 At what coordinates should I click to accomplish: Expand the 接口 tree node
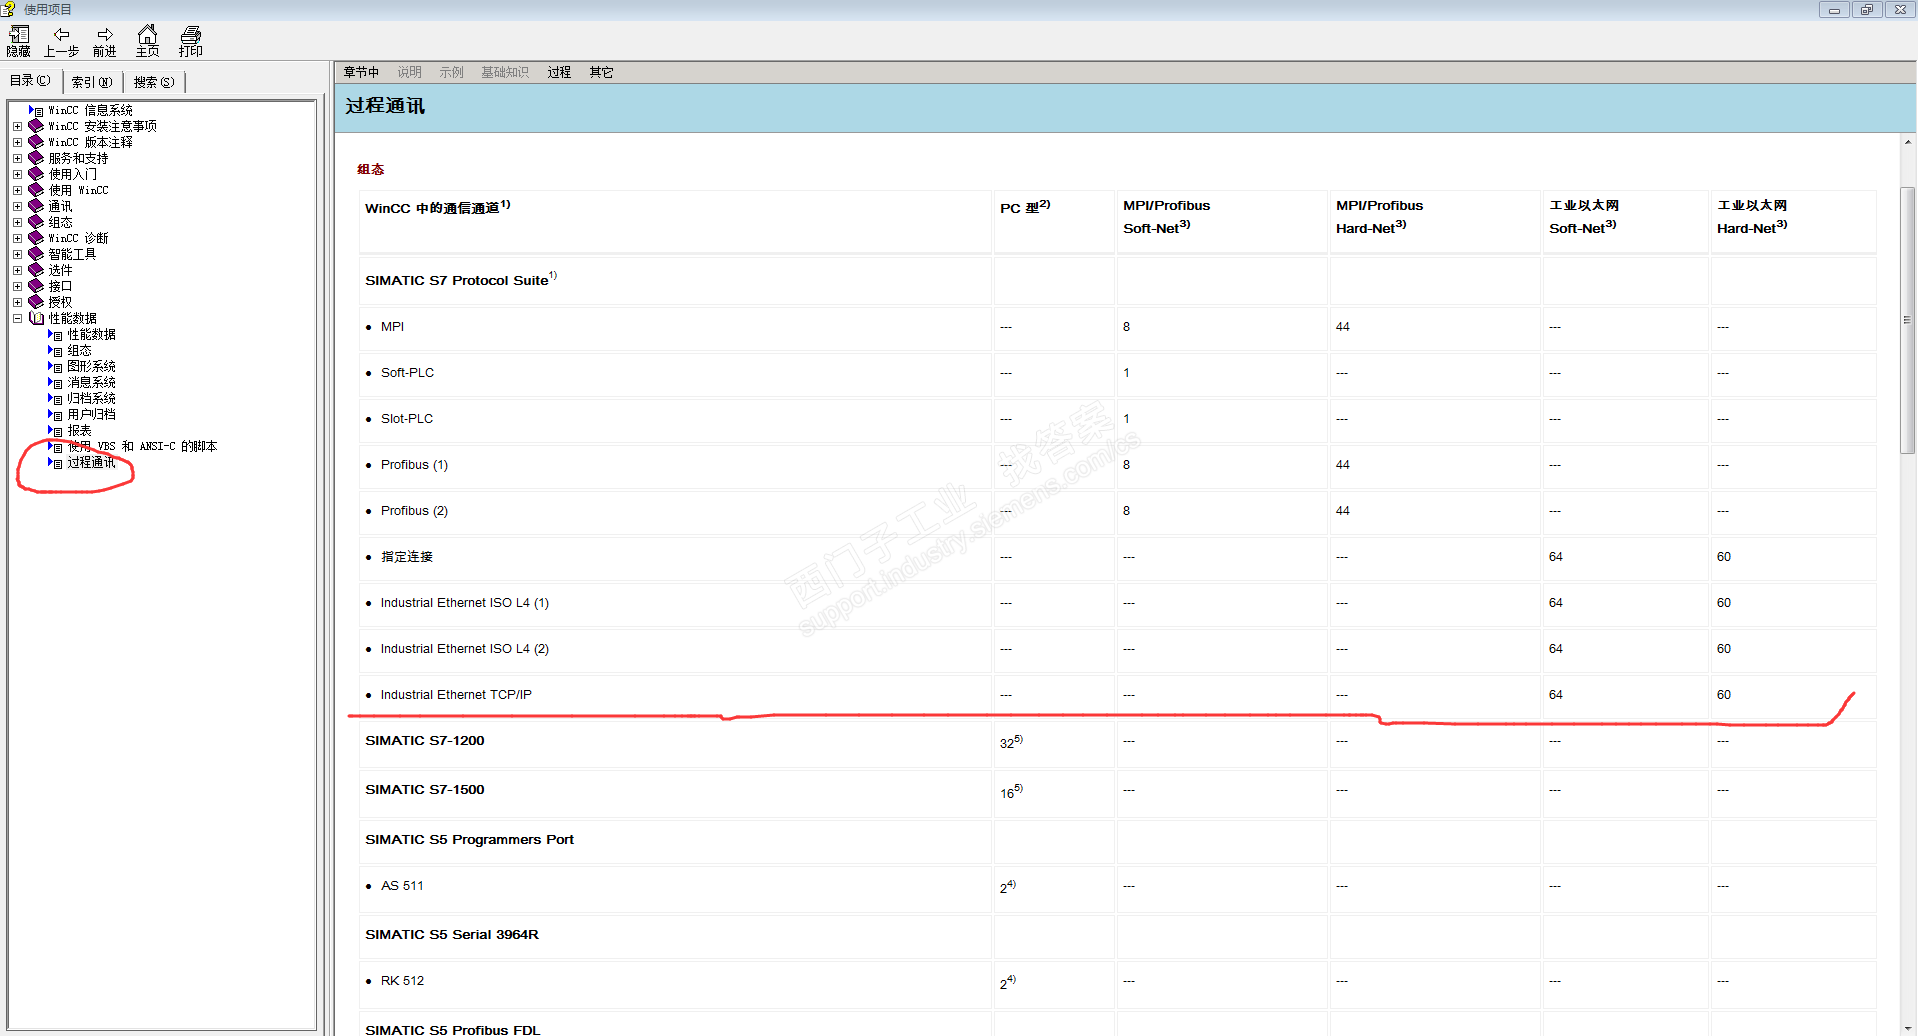pyautogui.click(x=17, y=287)
